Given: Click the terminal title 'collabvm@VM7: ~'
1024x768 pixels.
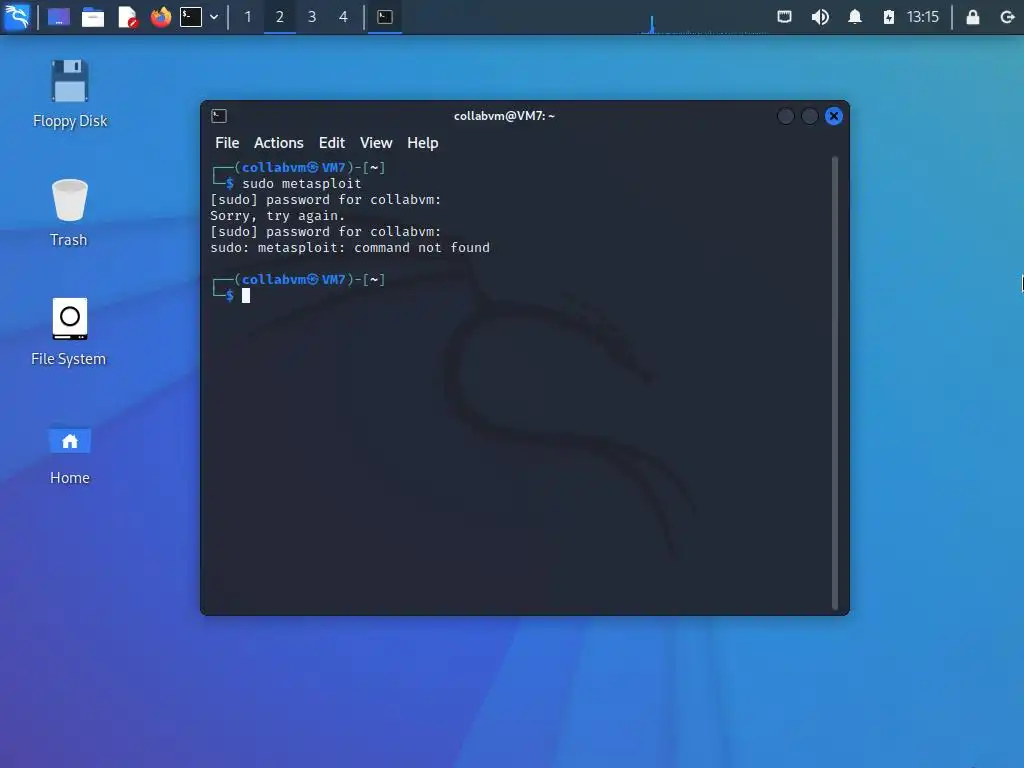Looking at the screenshot, I should tap(504, 116).
